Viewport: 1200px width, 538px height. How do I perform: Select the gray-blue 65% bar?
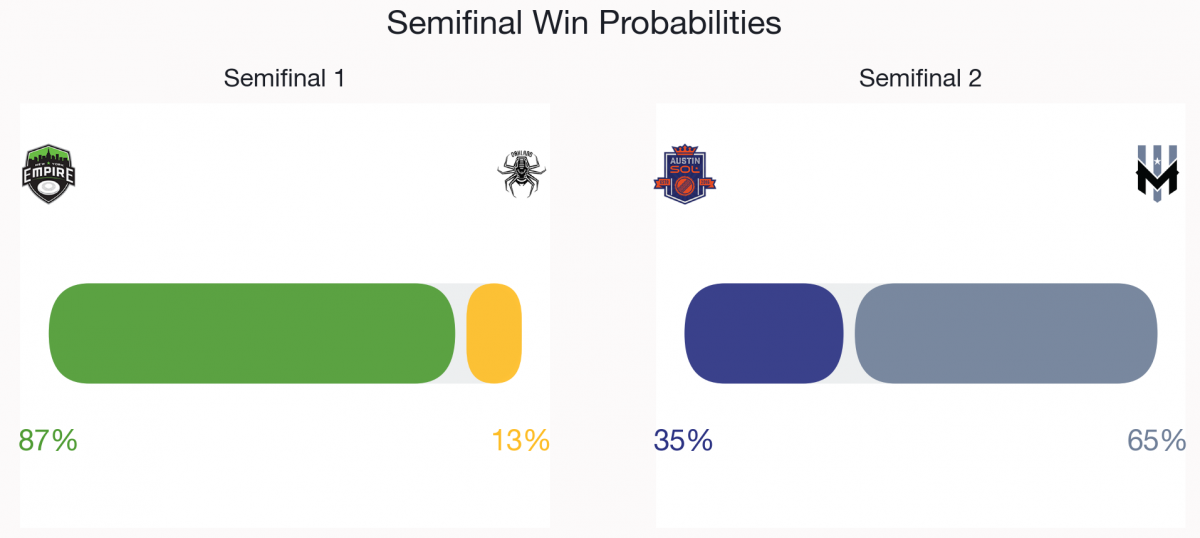click(x=1006, y=333)
